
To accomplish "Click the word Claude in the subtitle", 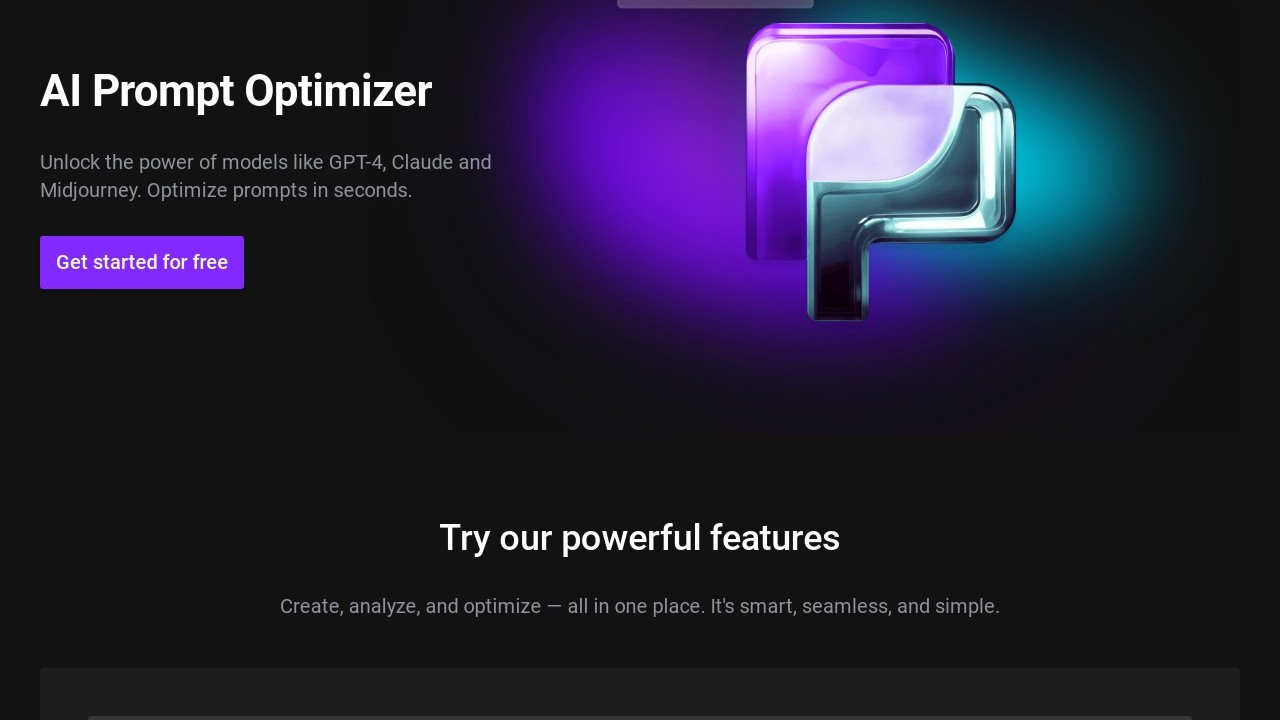I will [422, 162].
